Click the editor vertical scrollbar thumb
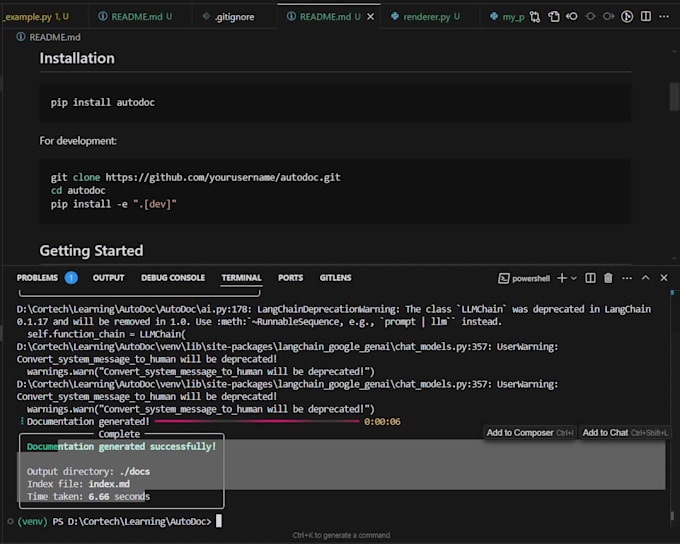This screenshot has width=680, height=544. coord(673,97)
